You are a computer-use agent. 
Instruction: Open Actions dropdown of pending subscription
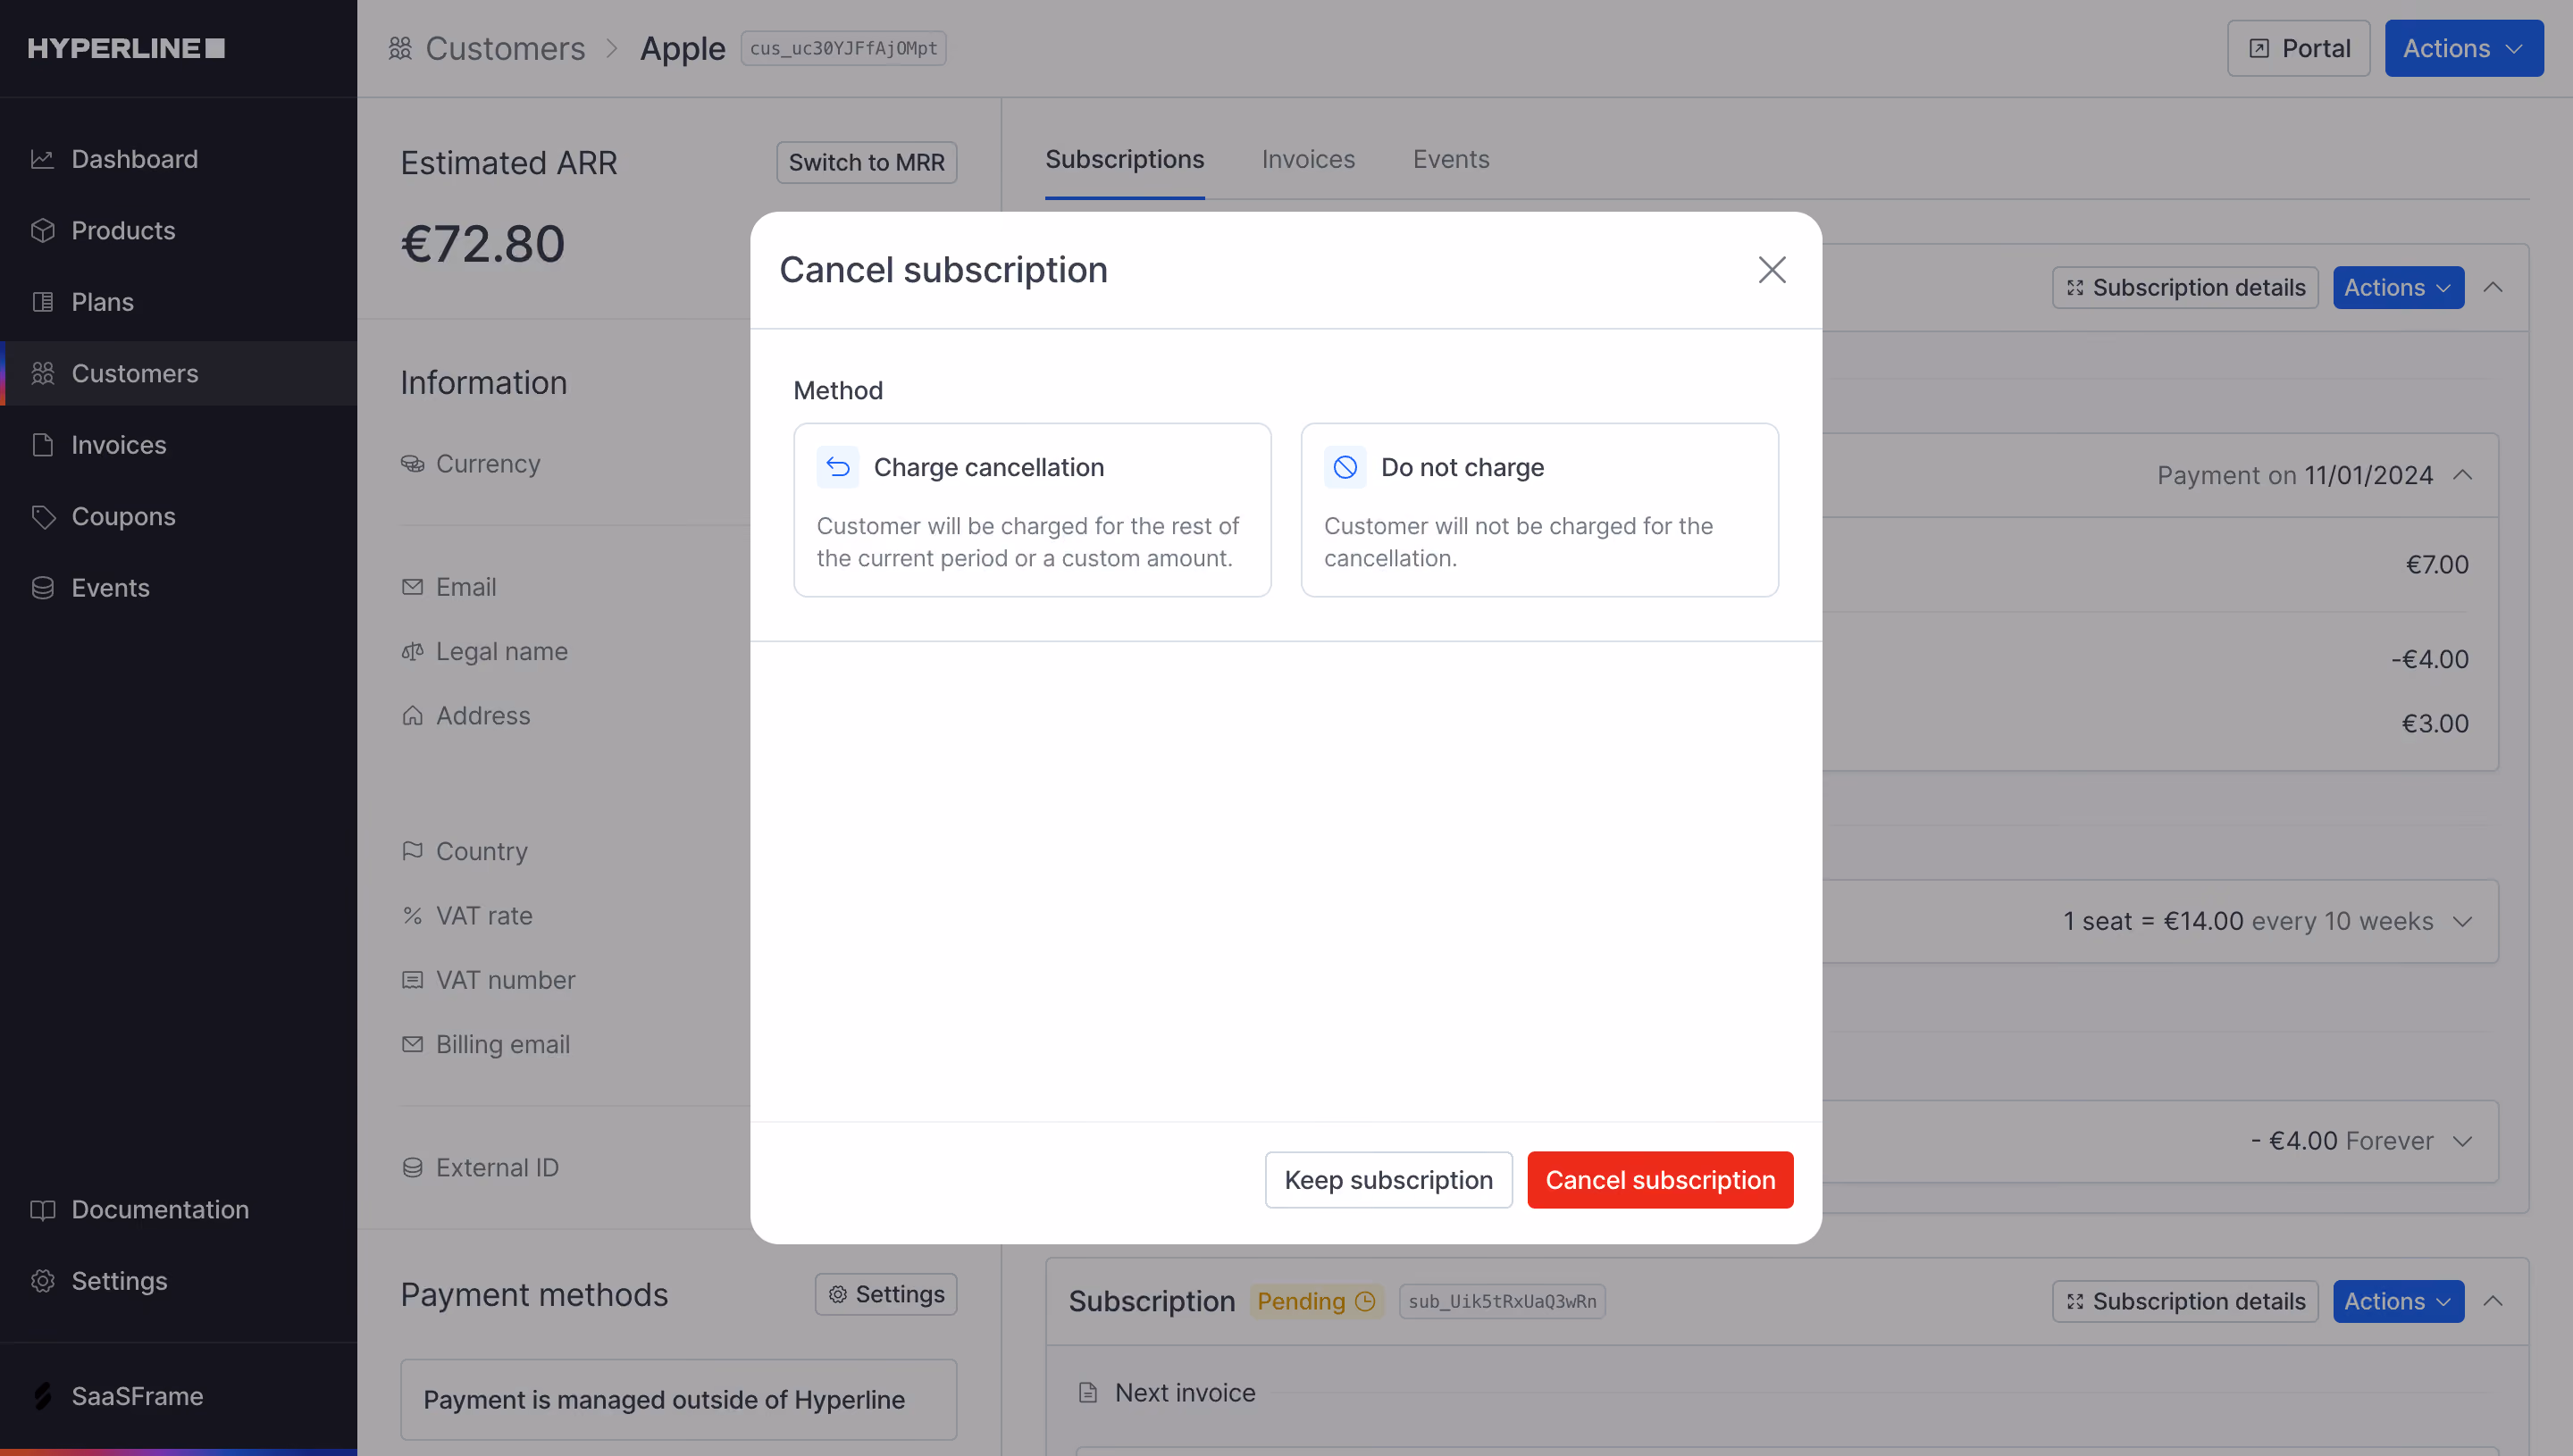pos(2398,1301)
